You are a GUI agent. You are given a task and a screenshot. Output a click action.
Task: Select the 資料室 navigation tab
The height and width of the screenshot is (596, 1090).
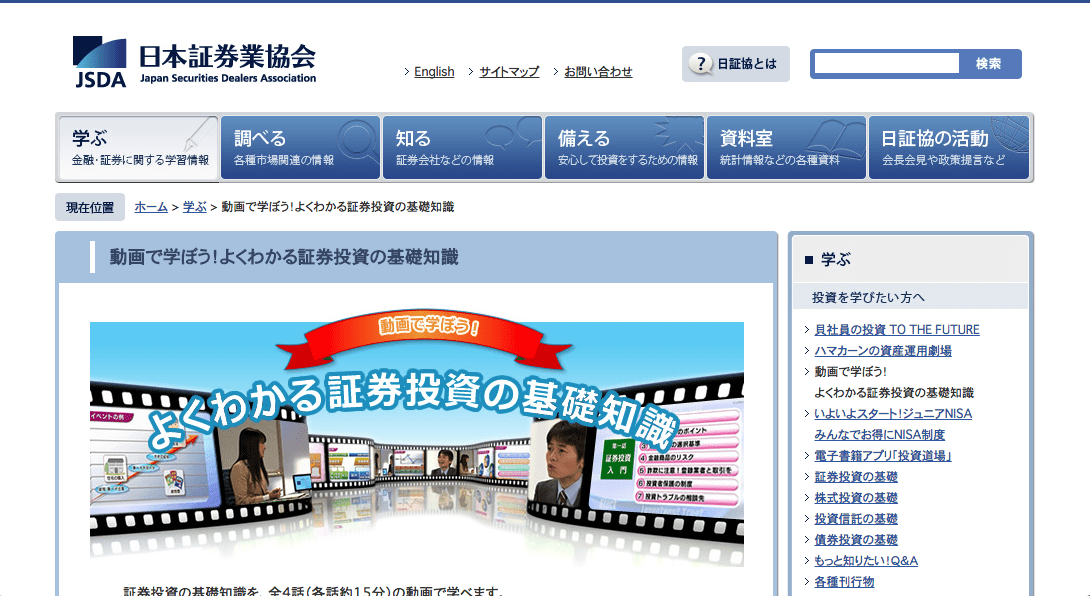point(786,148)
